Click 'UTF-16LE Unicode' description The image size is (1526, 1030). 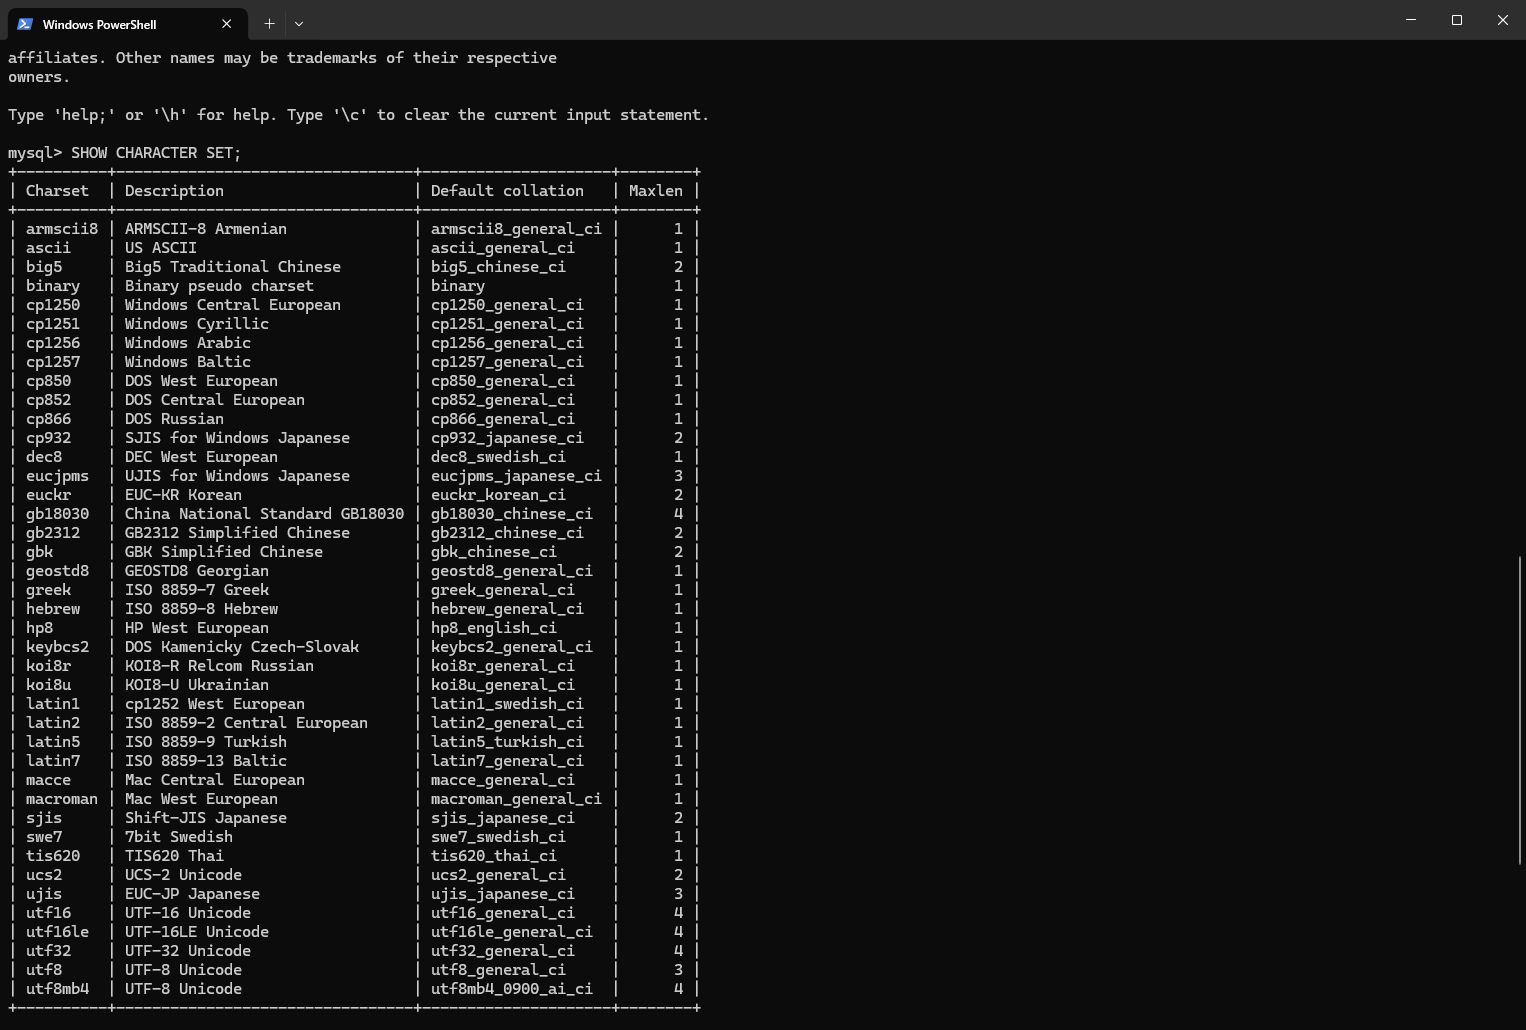tap(197, 932)
